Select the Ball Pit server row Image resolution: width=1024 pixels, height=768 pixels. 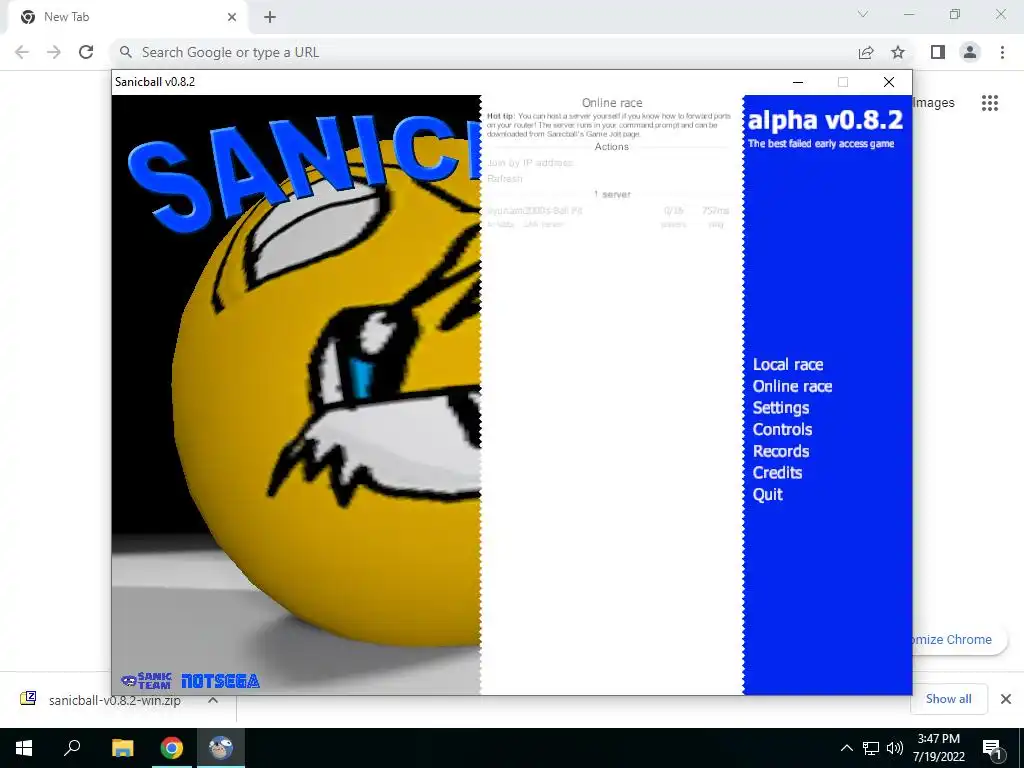pos(608,217)
